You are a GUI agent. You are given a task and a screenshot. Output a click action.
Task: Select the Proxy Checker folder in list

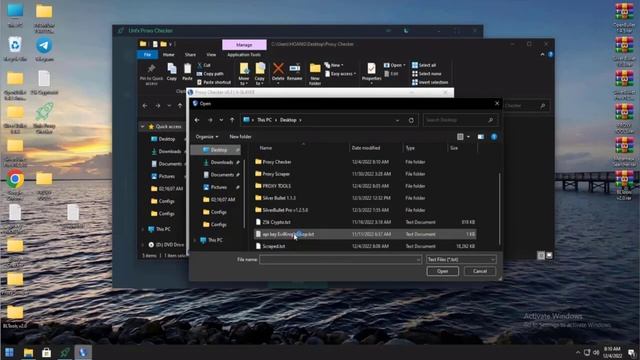(x=364, y=162)
